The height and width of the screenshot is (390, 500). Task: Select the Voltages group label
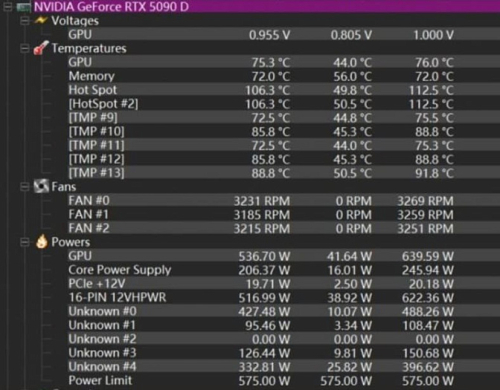click(x=75, y=21)
